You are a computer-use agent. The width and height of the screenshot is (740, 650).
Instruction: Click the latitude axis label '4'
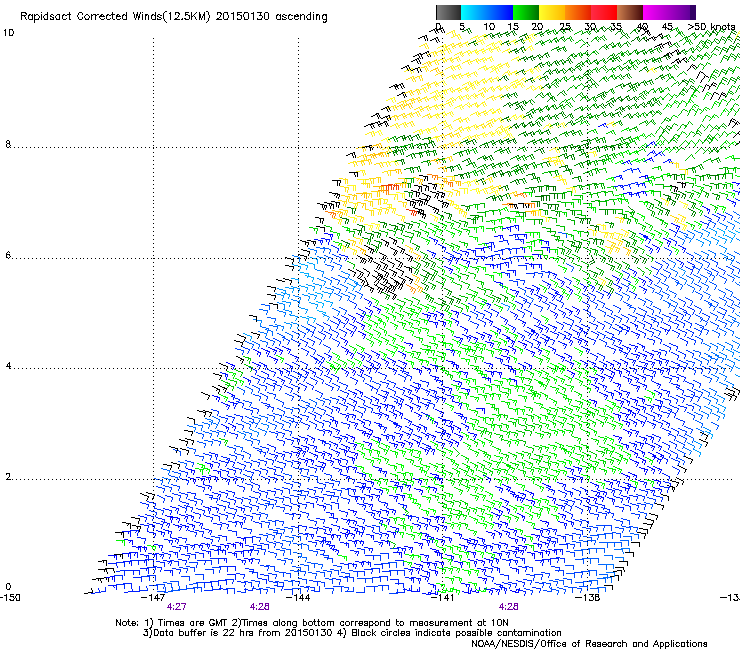8,366
